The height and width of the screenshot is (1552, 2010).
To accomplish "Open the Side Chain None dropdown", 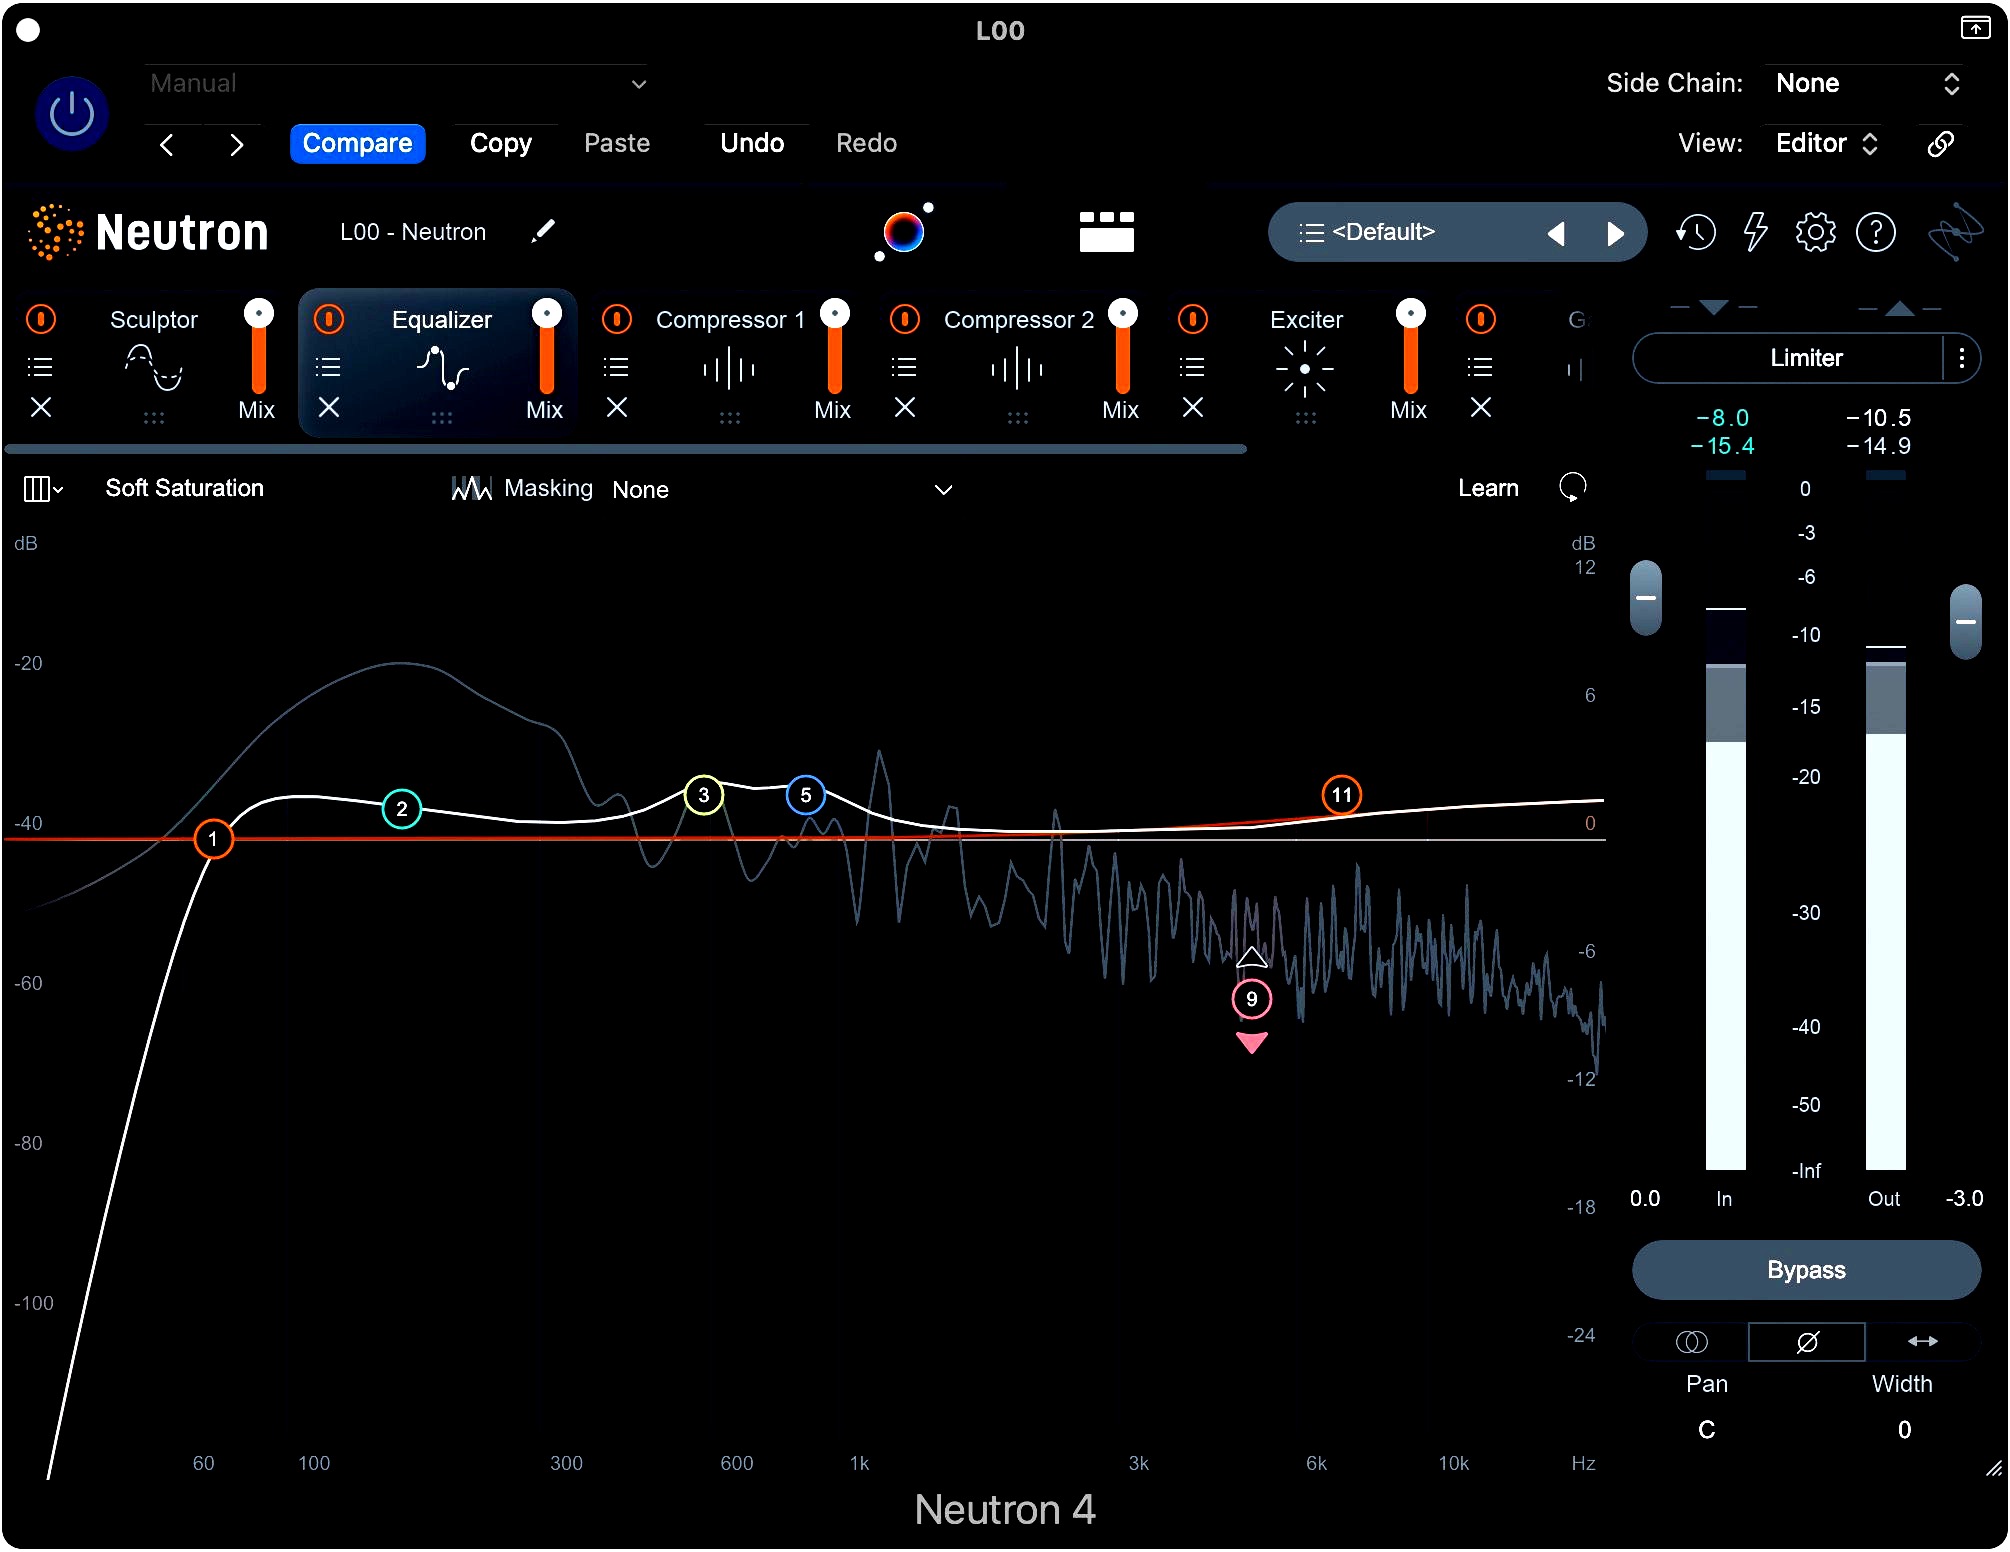I will [1866, 83].
